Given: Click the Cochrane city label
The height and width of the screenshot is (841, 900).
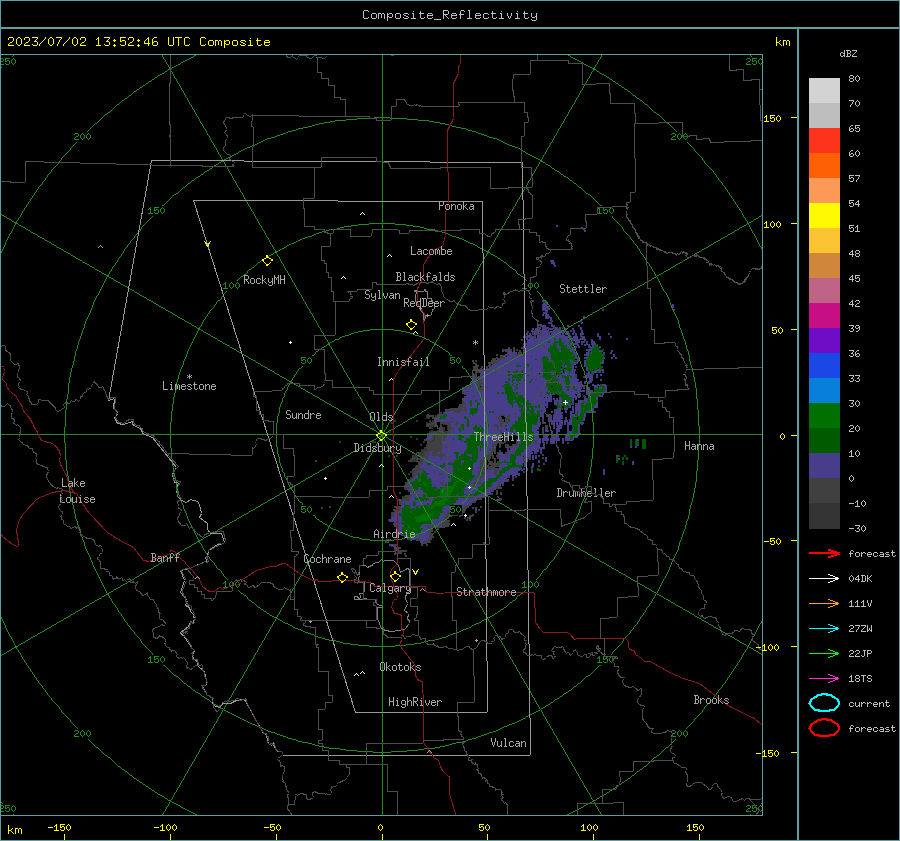Looking at the screenshot, I should coord(327,559).
